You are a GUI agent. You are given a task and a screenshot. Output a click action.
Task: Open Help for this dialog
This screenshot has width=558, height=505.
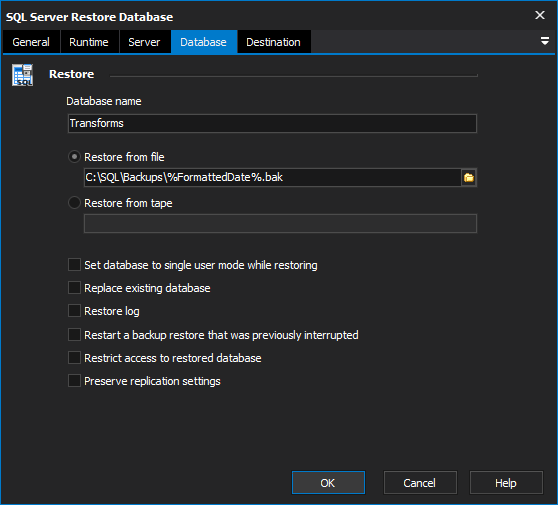(x=506, y=483)
